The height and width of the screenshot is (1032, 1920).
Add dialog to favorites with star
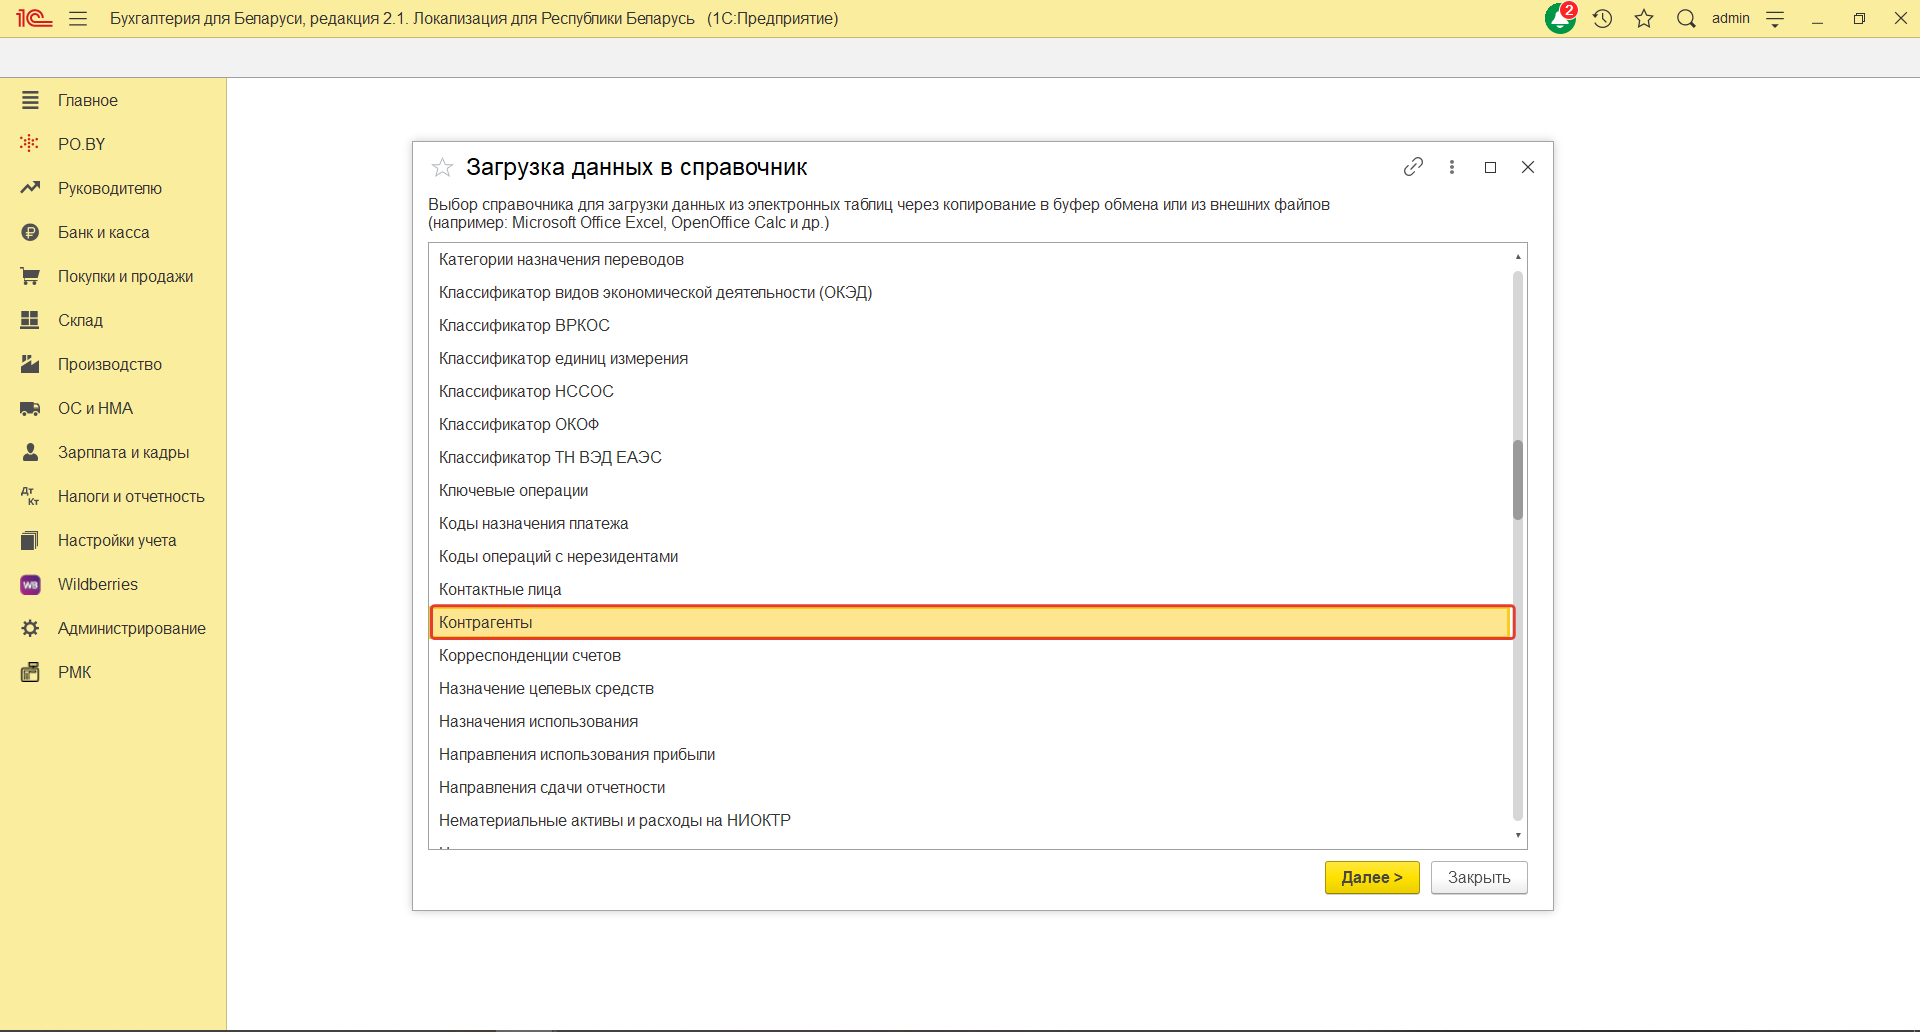pos(442,167)
